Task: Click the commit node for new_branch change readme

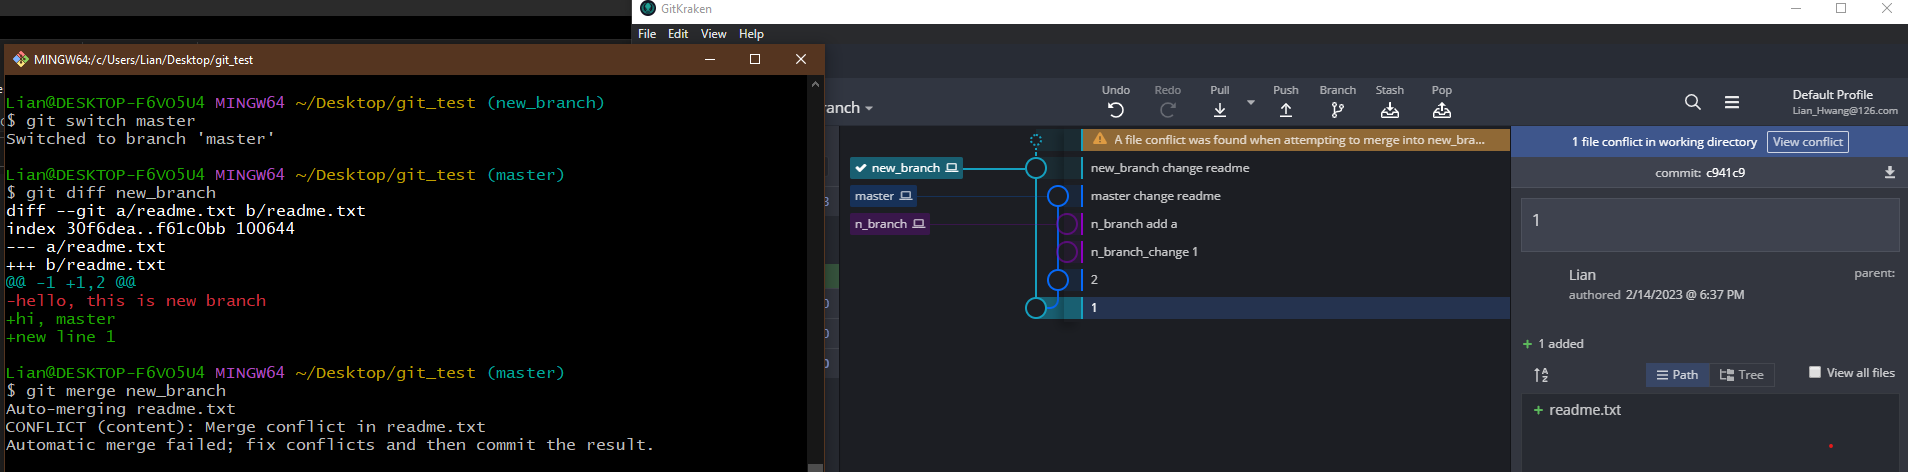Action: [x=1036, y=168]
